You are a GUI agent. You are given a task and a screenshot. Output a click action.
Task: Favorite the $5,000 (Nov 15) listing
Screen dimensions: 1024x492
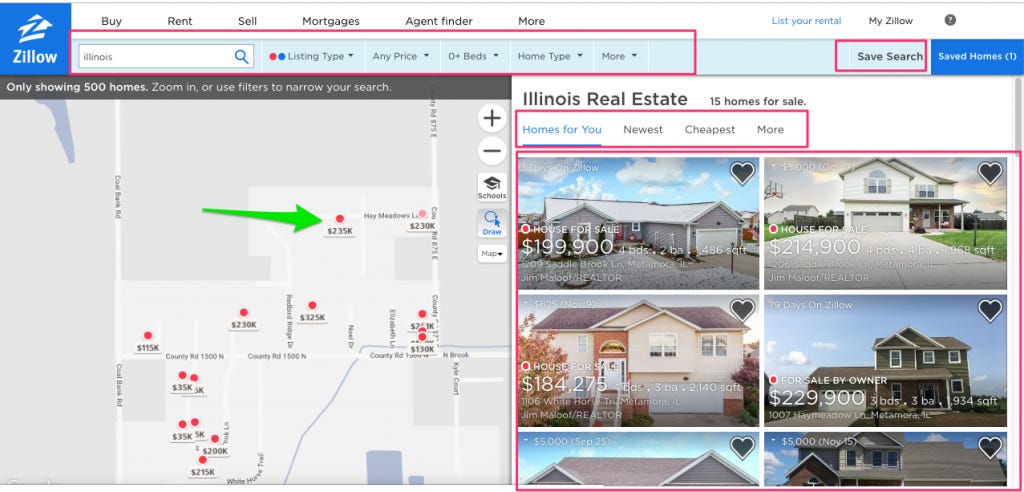(989, 448)
